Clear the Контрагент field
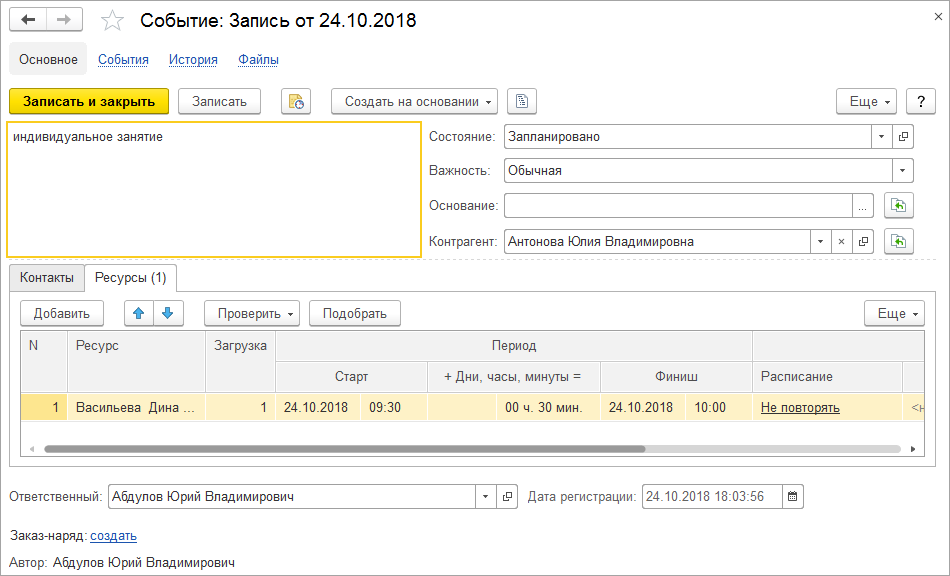950x576 pixels. pos(841,241)
